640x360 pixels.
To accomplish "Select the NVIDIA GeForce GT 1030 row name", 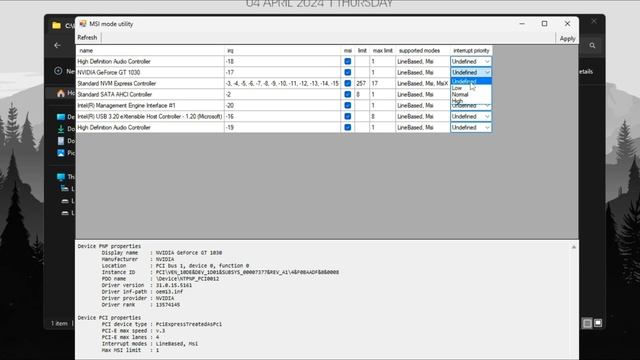I will coord(150,72).
